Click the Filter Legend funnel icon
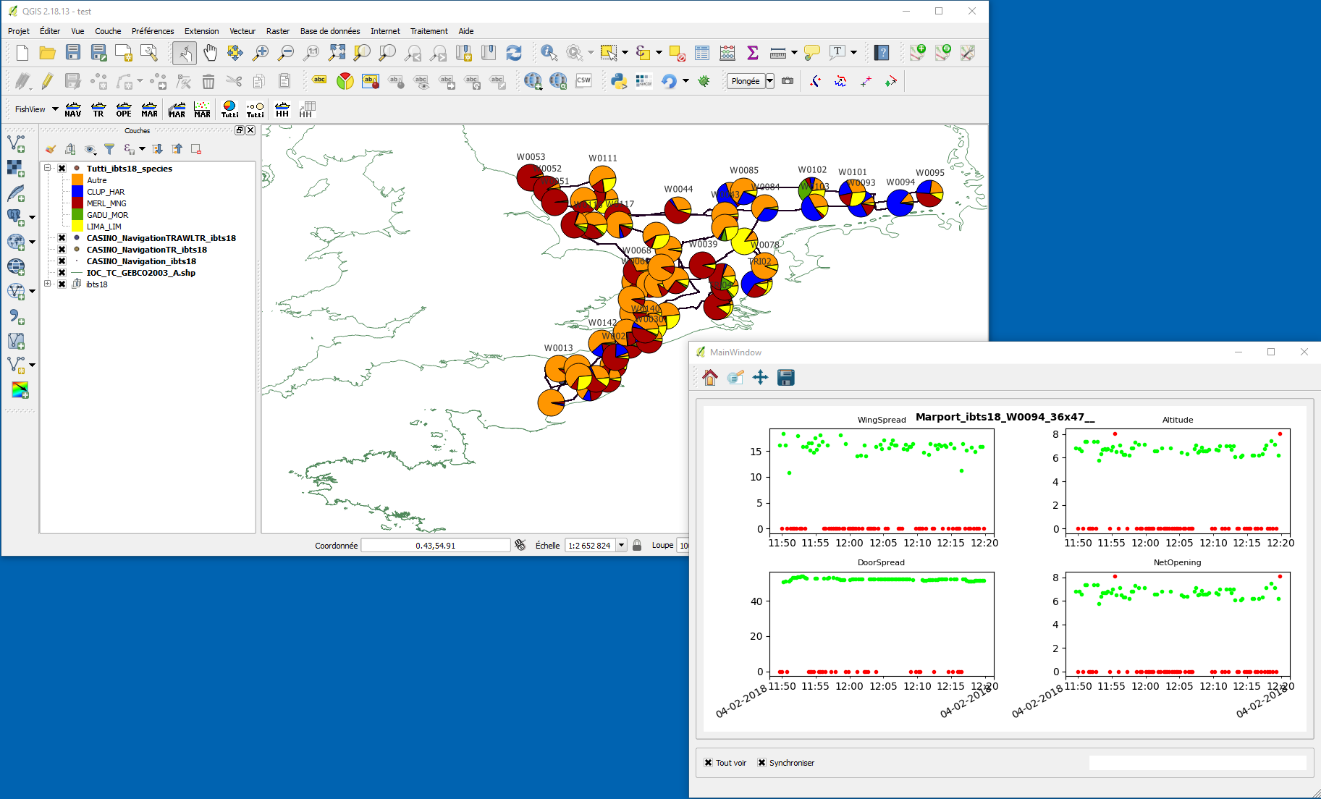 pos(109,149)
